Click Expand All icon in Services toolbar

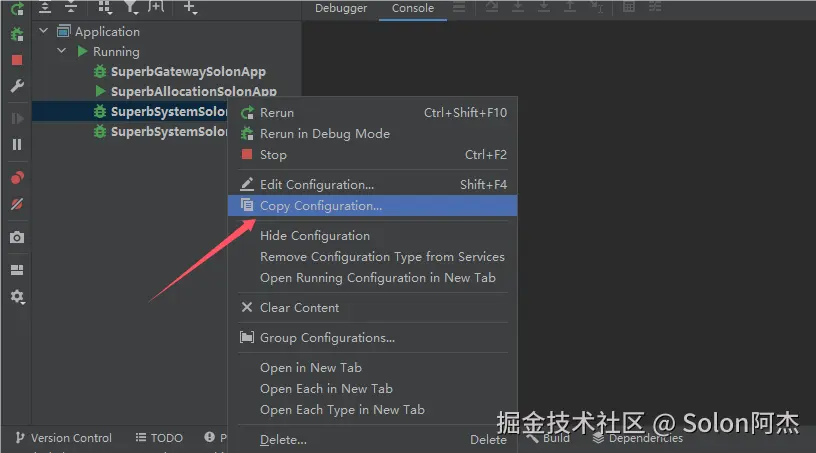click(45, 7)
